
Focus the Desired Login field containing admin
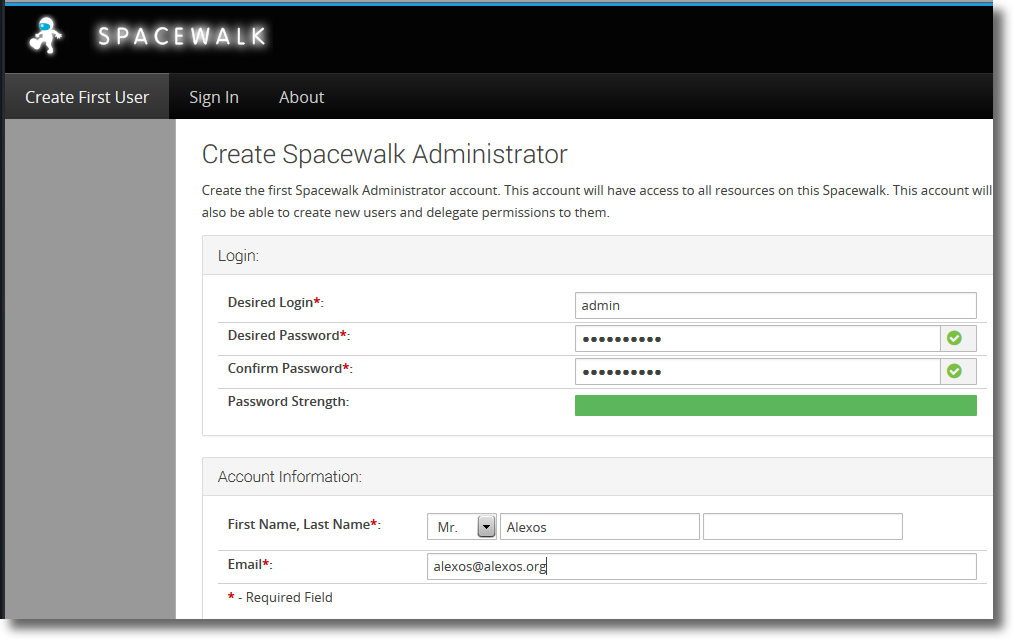pyautogui.click(x=775, y=306)
